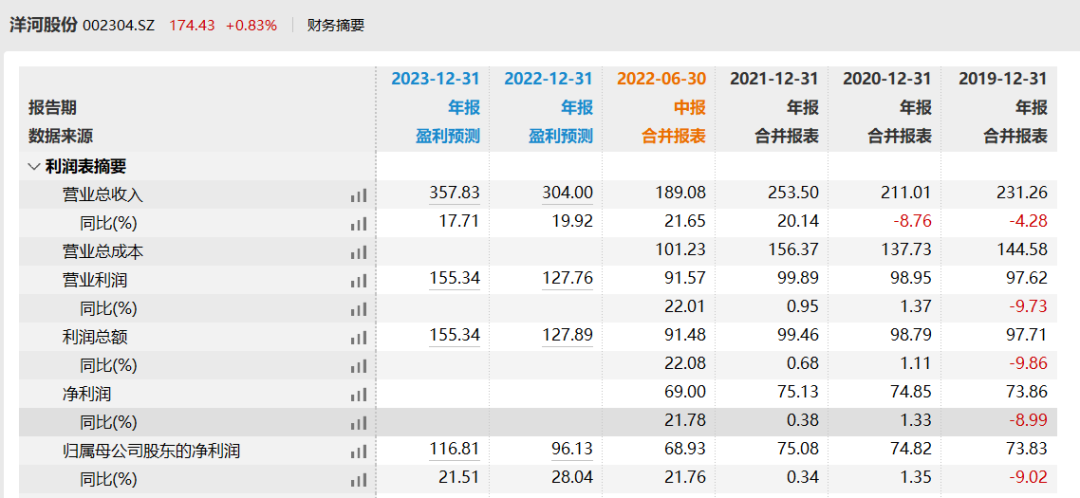
Task: Click the 2019-12-31 column header
Action: click(x=1003, y=79)
